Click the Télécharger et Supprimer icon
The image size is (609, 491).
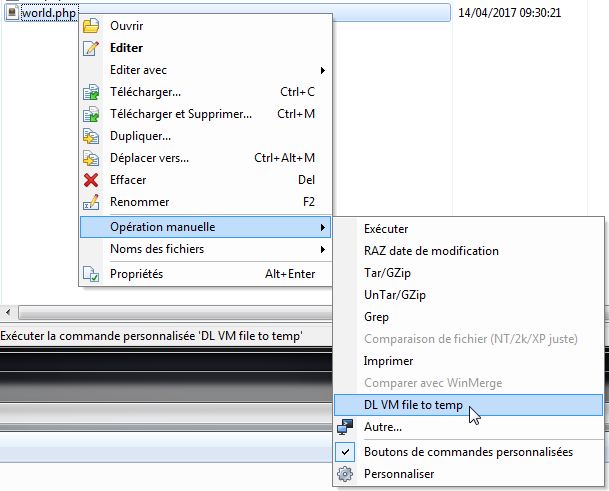[x=92, y=114]
